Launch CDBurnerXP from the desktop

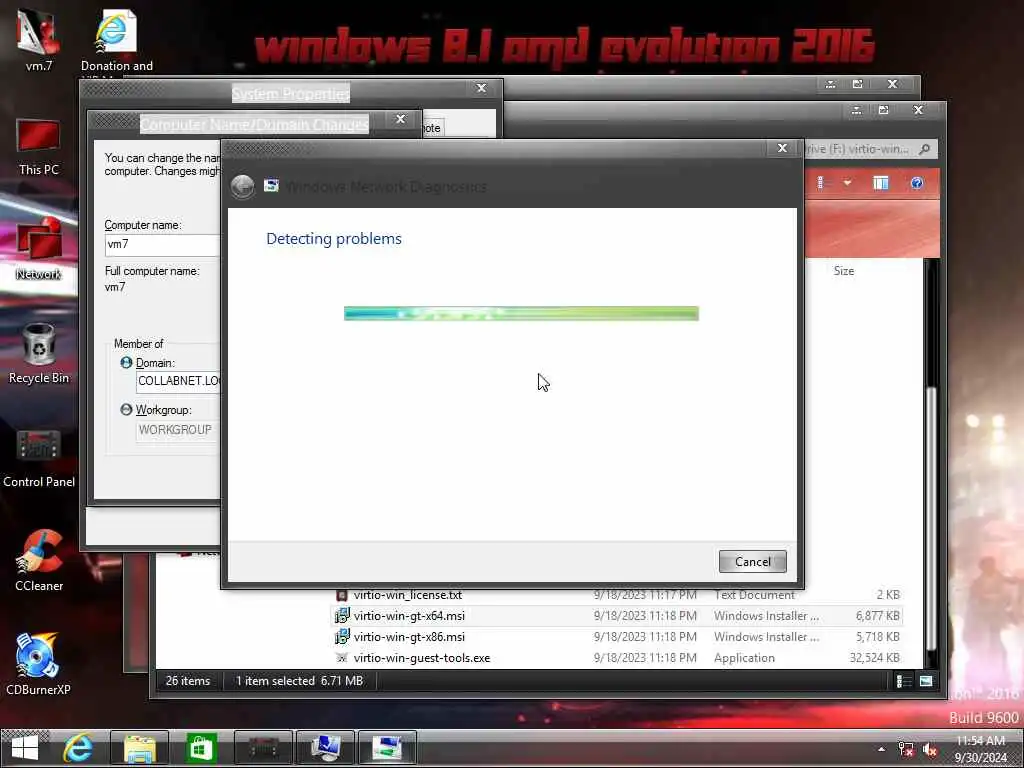39,665
